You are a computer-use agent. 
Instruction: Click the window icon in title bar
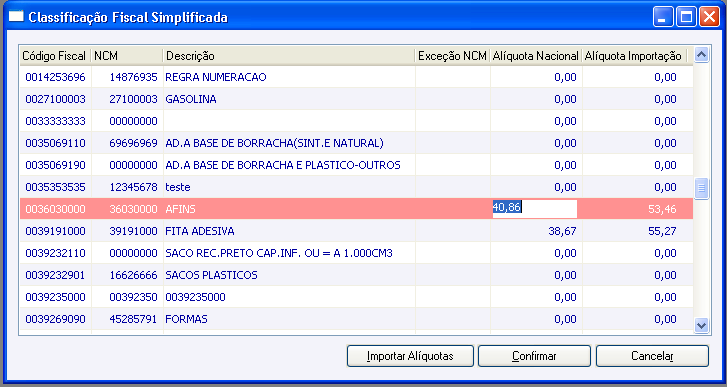[16, 17]
